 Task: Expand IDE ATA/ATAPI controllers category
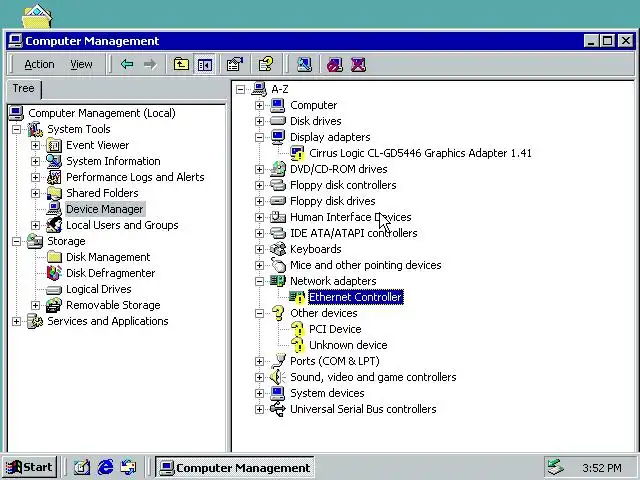259,233
